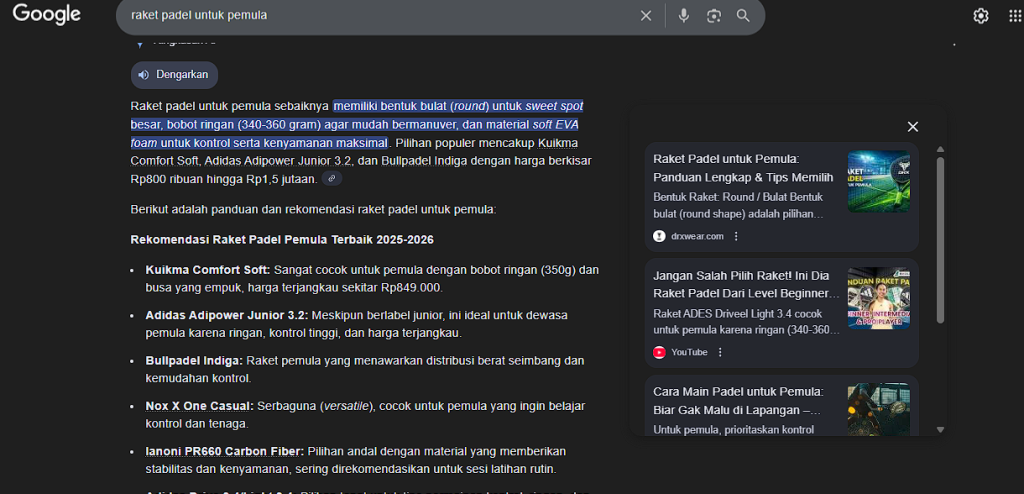
Task: Open the drxwear.com beginner padel guide
Action: (x=740, y=167)
